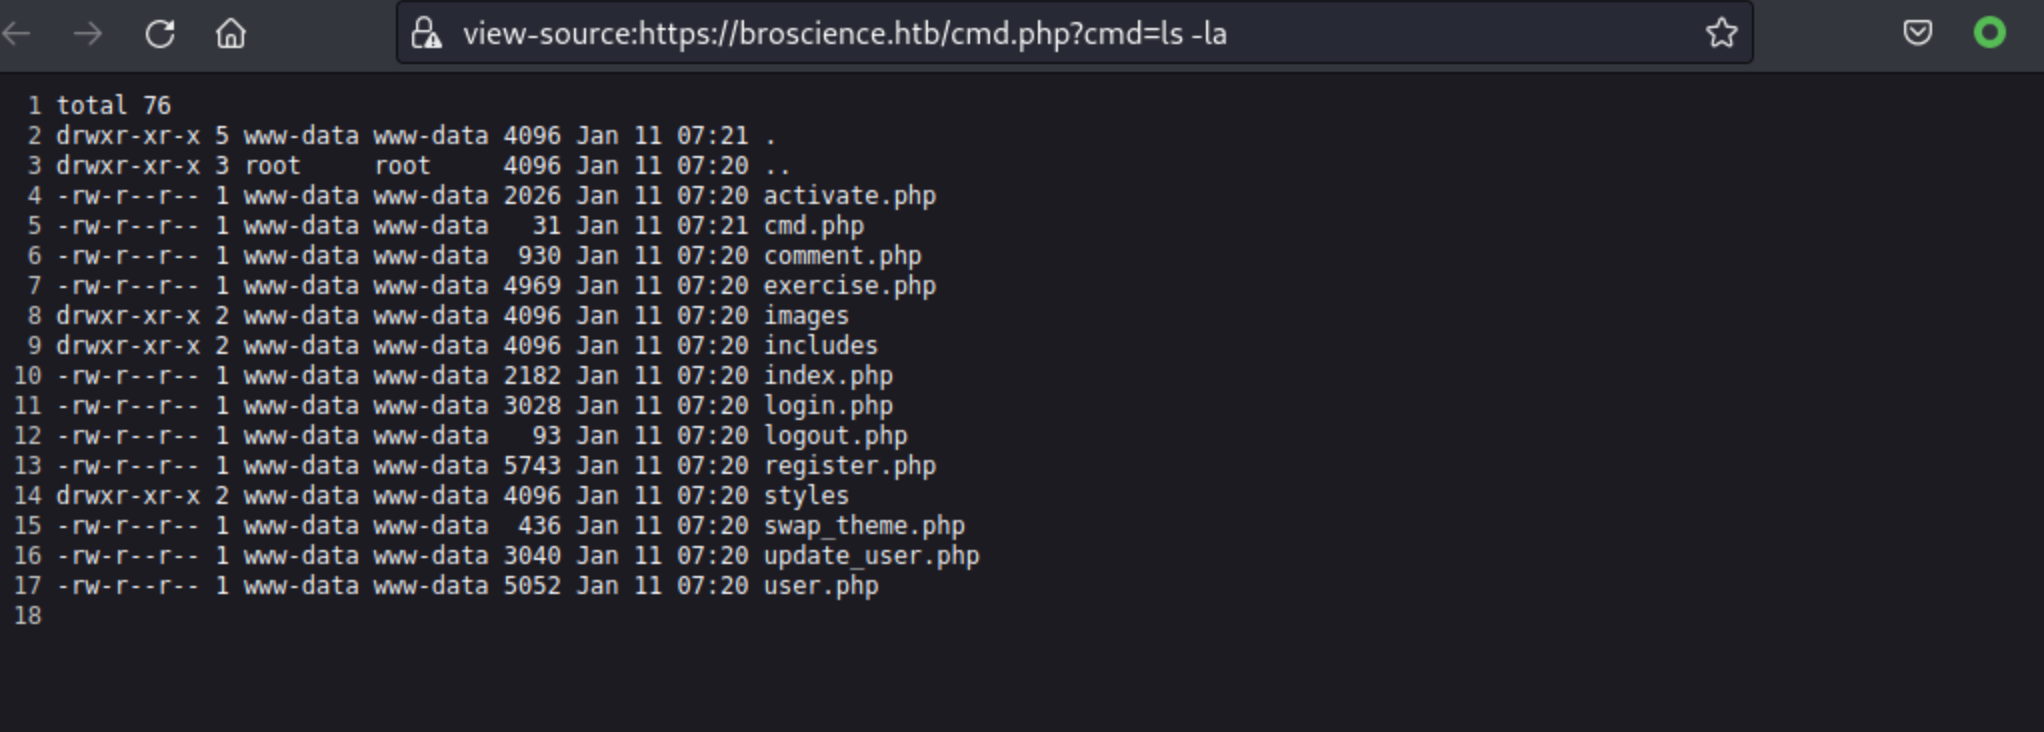
Task: Open the green circle extension icon
Action: [1989, 33]
